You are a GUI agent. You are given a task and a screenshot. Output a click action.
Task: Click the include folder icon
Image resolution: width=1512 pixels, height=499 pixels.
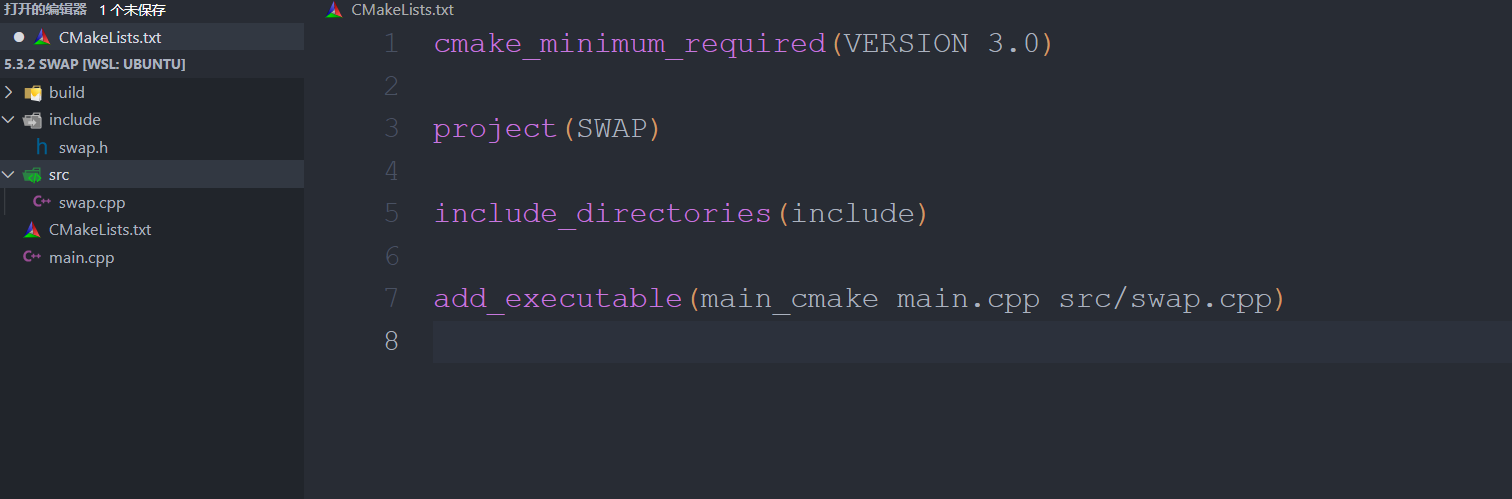click(x=33, y=120)
